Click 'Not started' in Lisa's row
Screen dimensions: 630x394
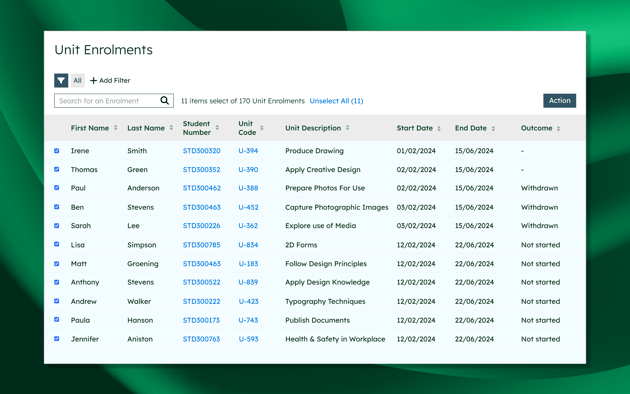click(x=540, y=245)
